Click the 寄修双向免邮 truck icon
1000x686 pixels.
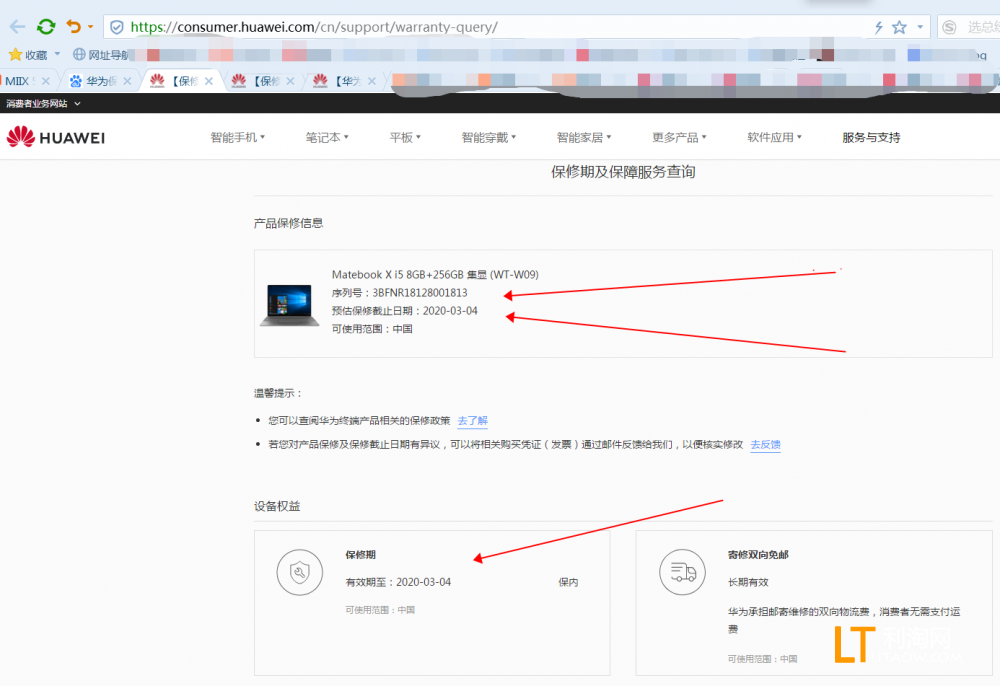pyautogui.click(x=682, y=572)
